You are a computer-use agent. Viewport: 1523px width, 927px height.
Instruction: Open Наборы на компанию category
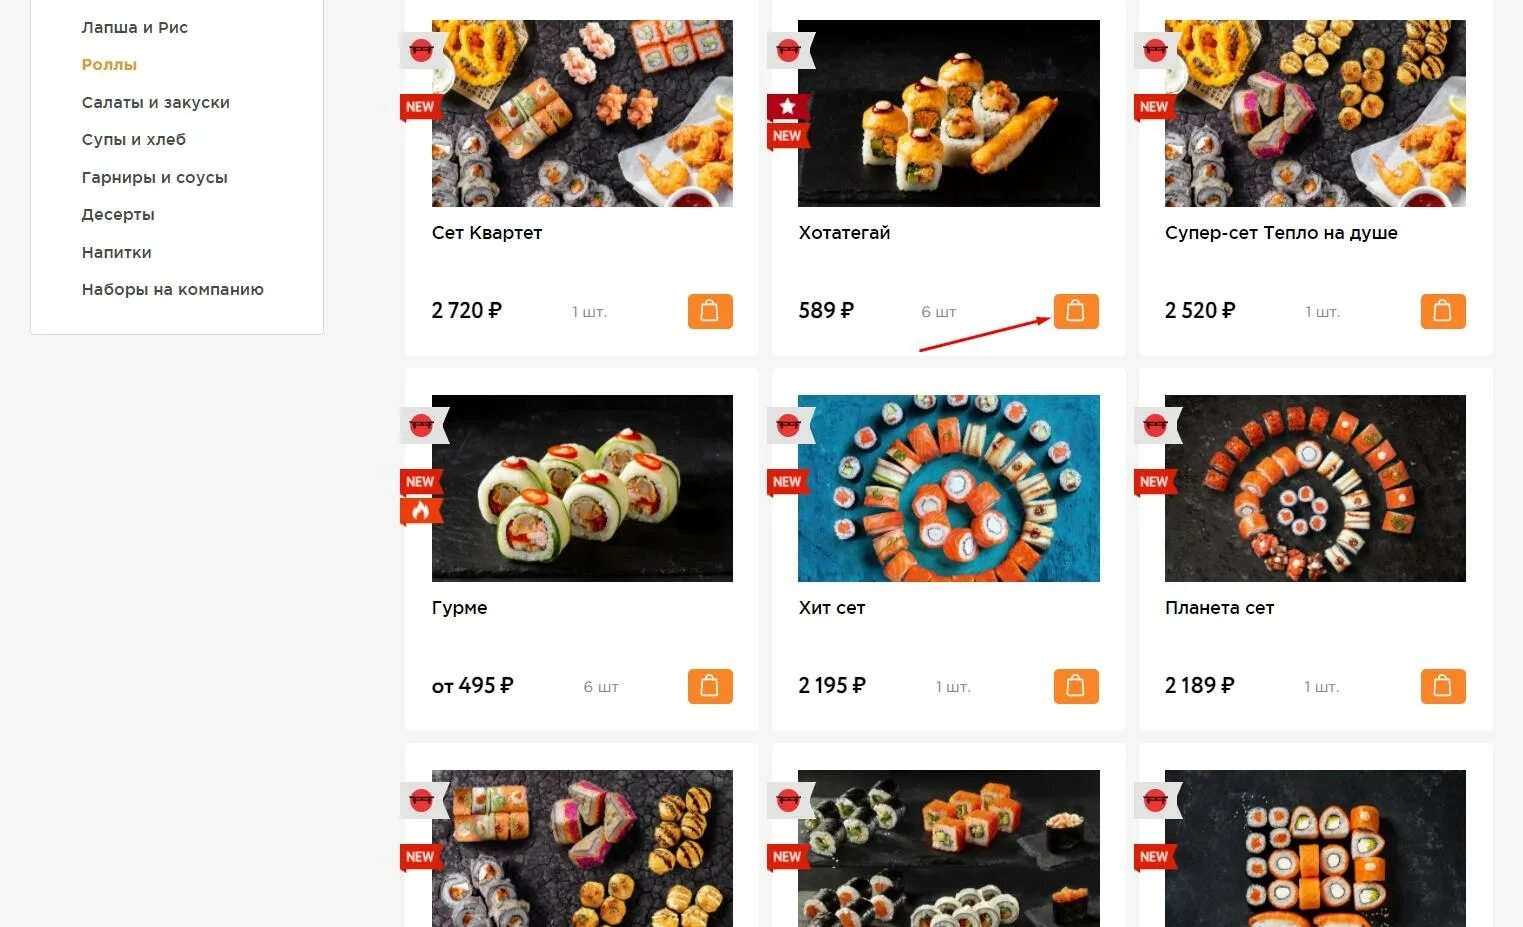(x=172, y=289)
